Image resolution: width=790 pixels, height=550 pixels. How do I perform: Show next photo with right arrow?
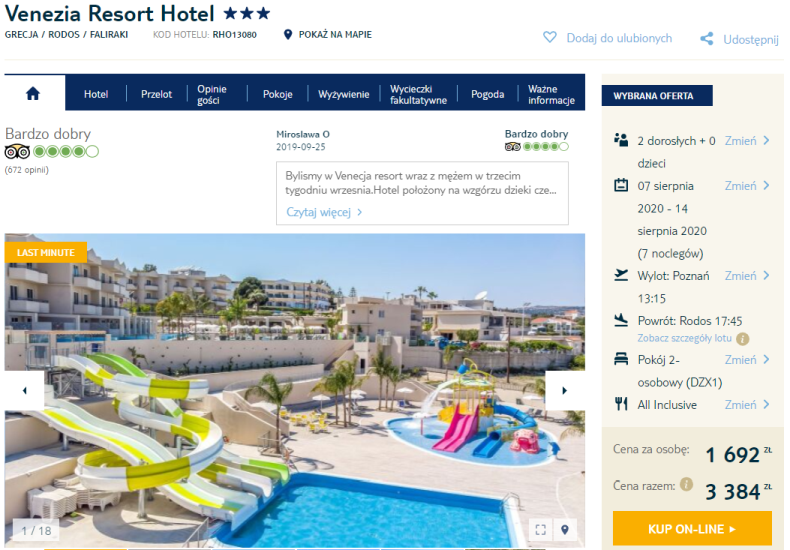coord(565,390)
